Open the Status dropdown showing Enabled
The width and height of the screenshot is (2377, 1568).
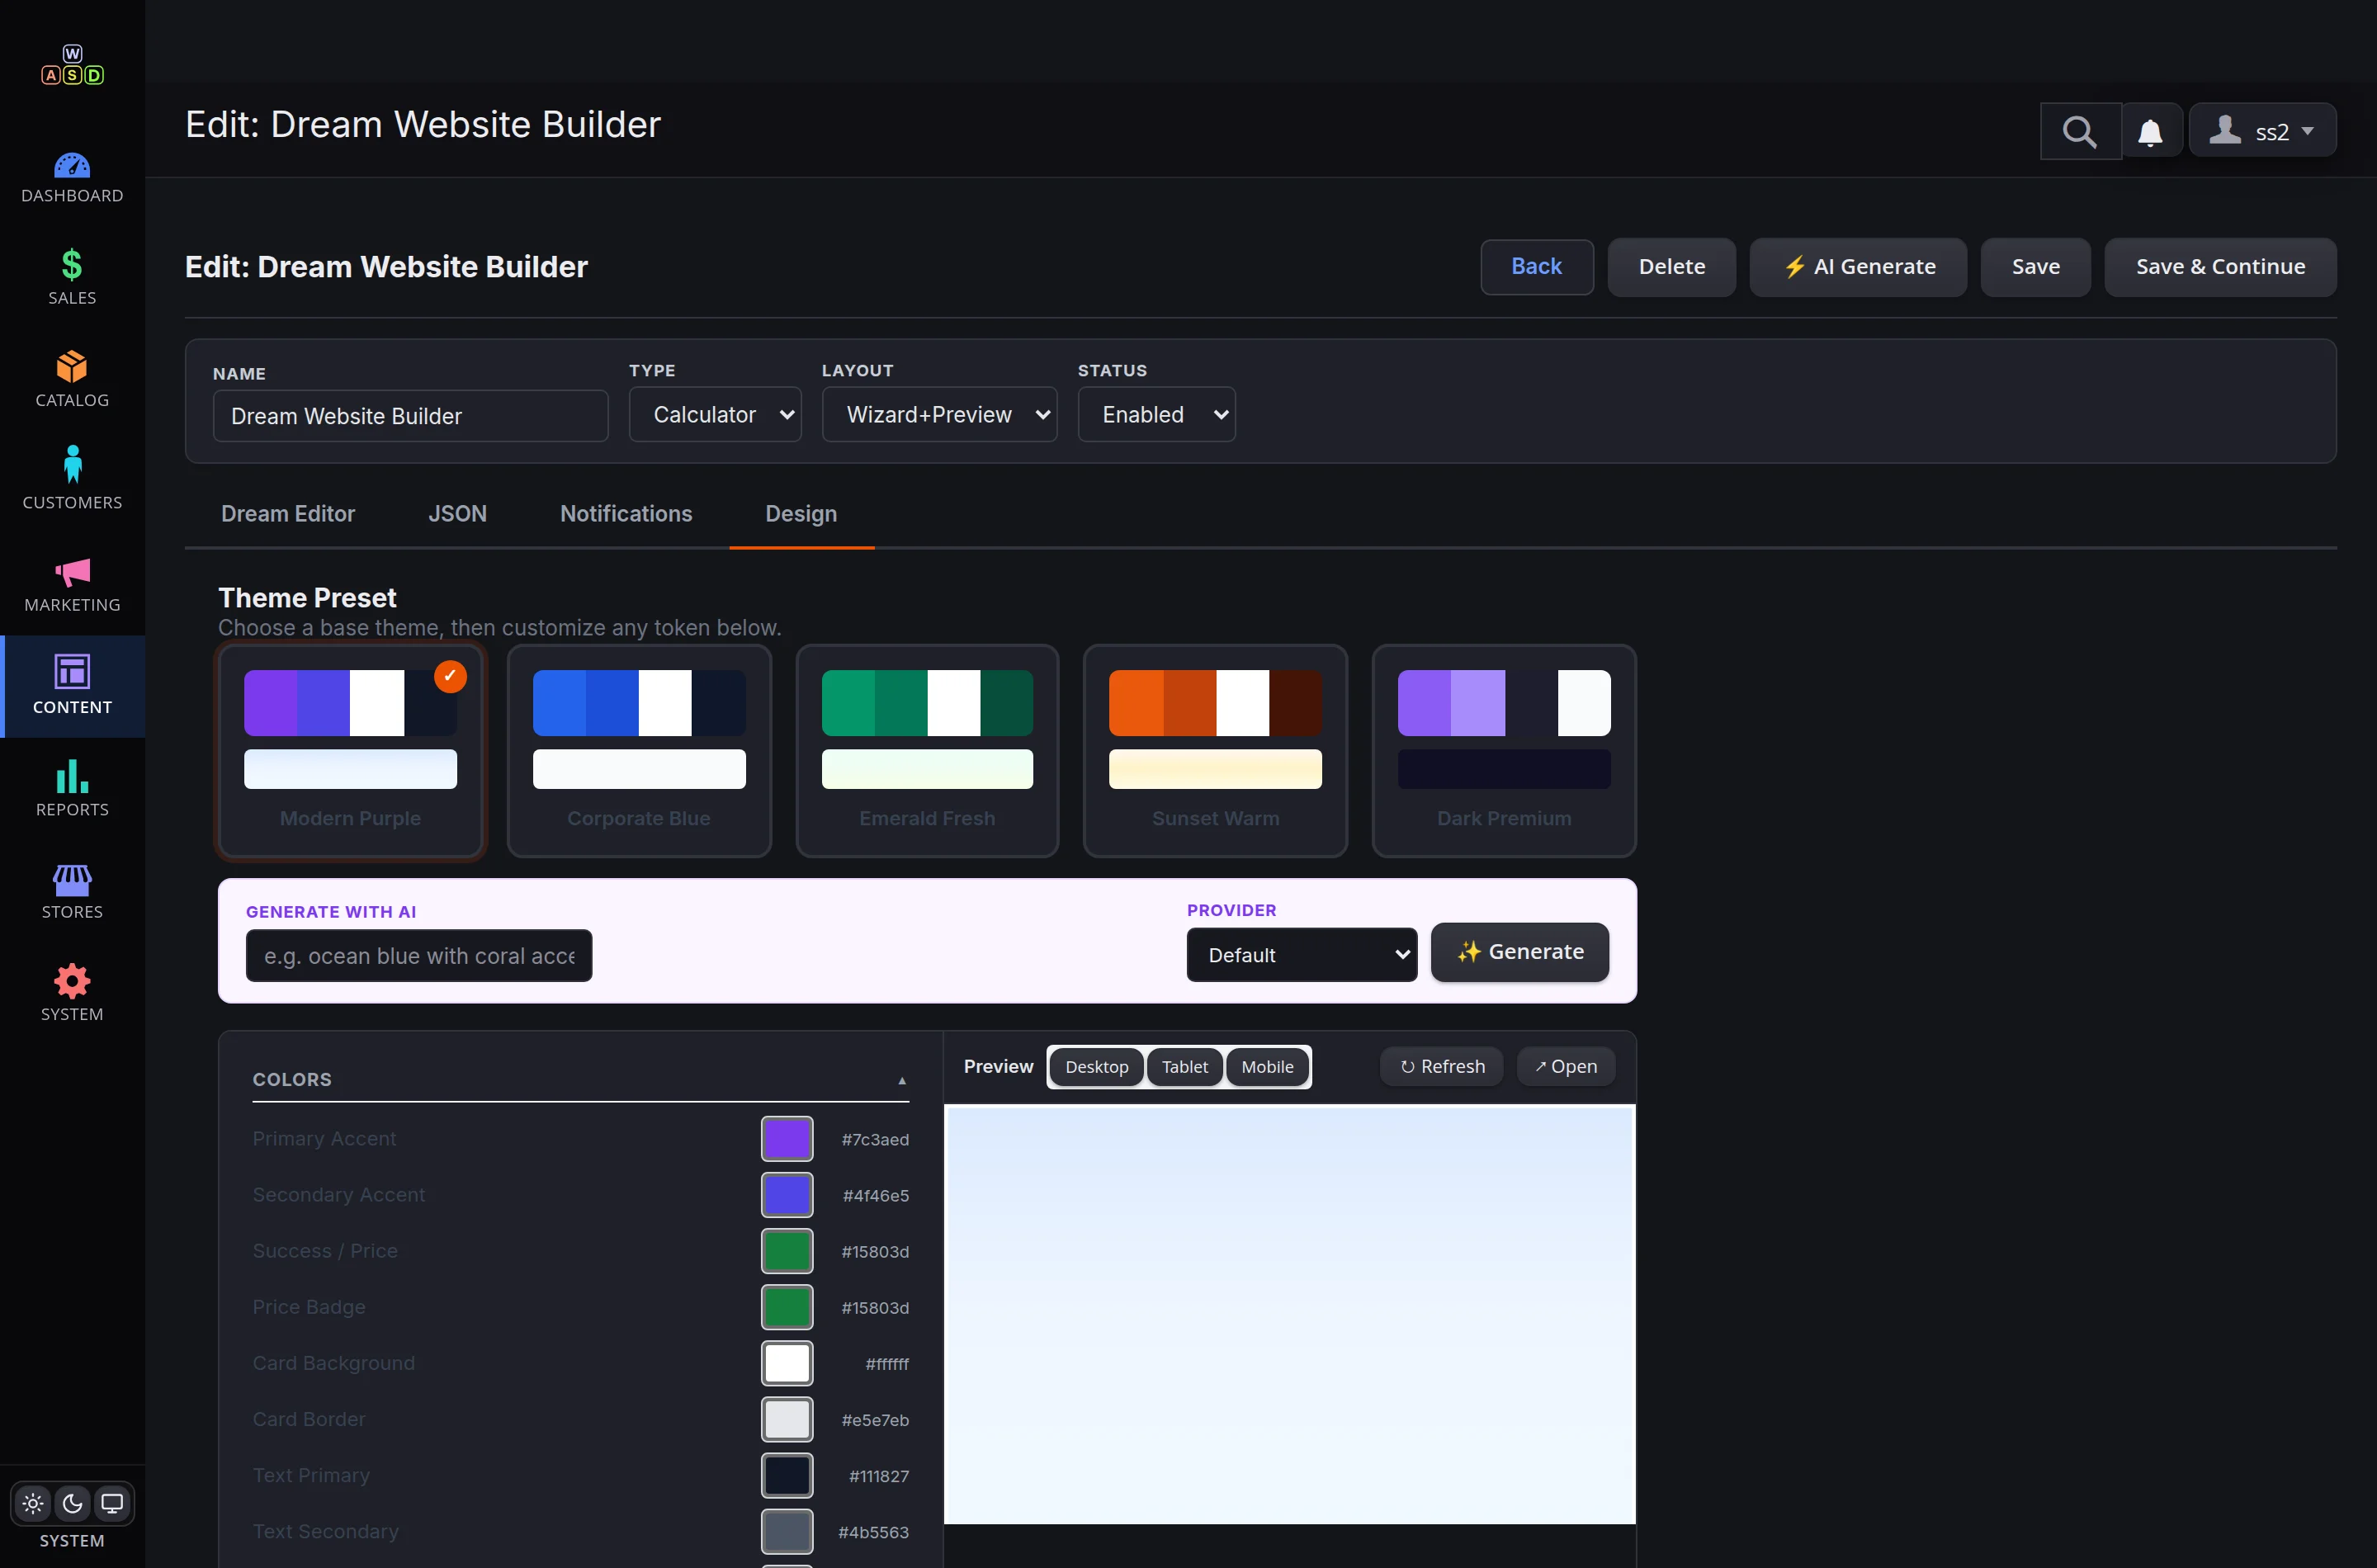[1156, 415]
